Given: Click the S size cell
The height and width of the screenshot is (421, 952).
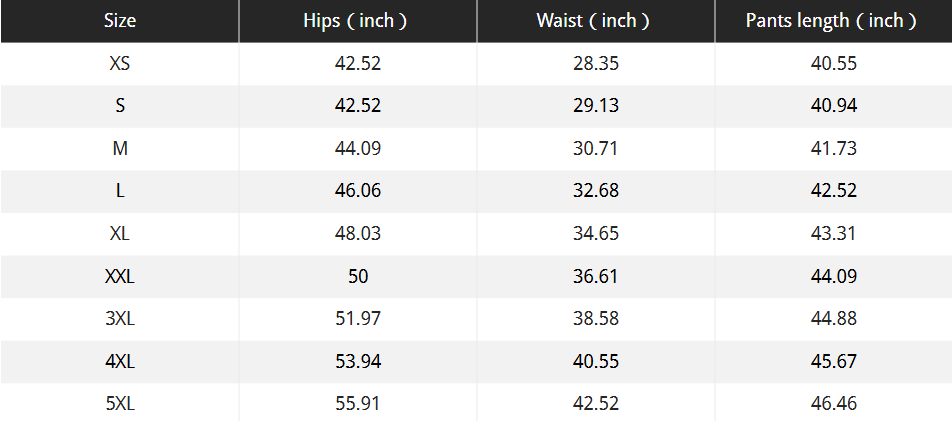Looking at the screenshot, I should [x=120, y=106].
